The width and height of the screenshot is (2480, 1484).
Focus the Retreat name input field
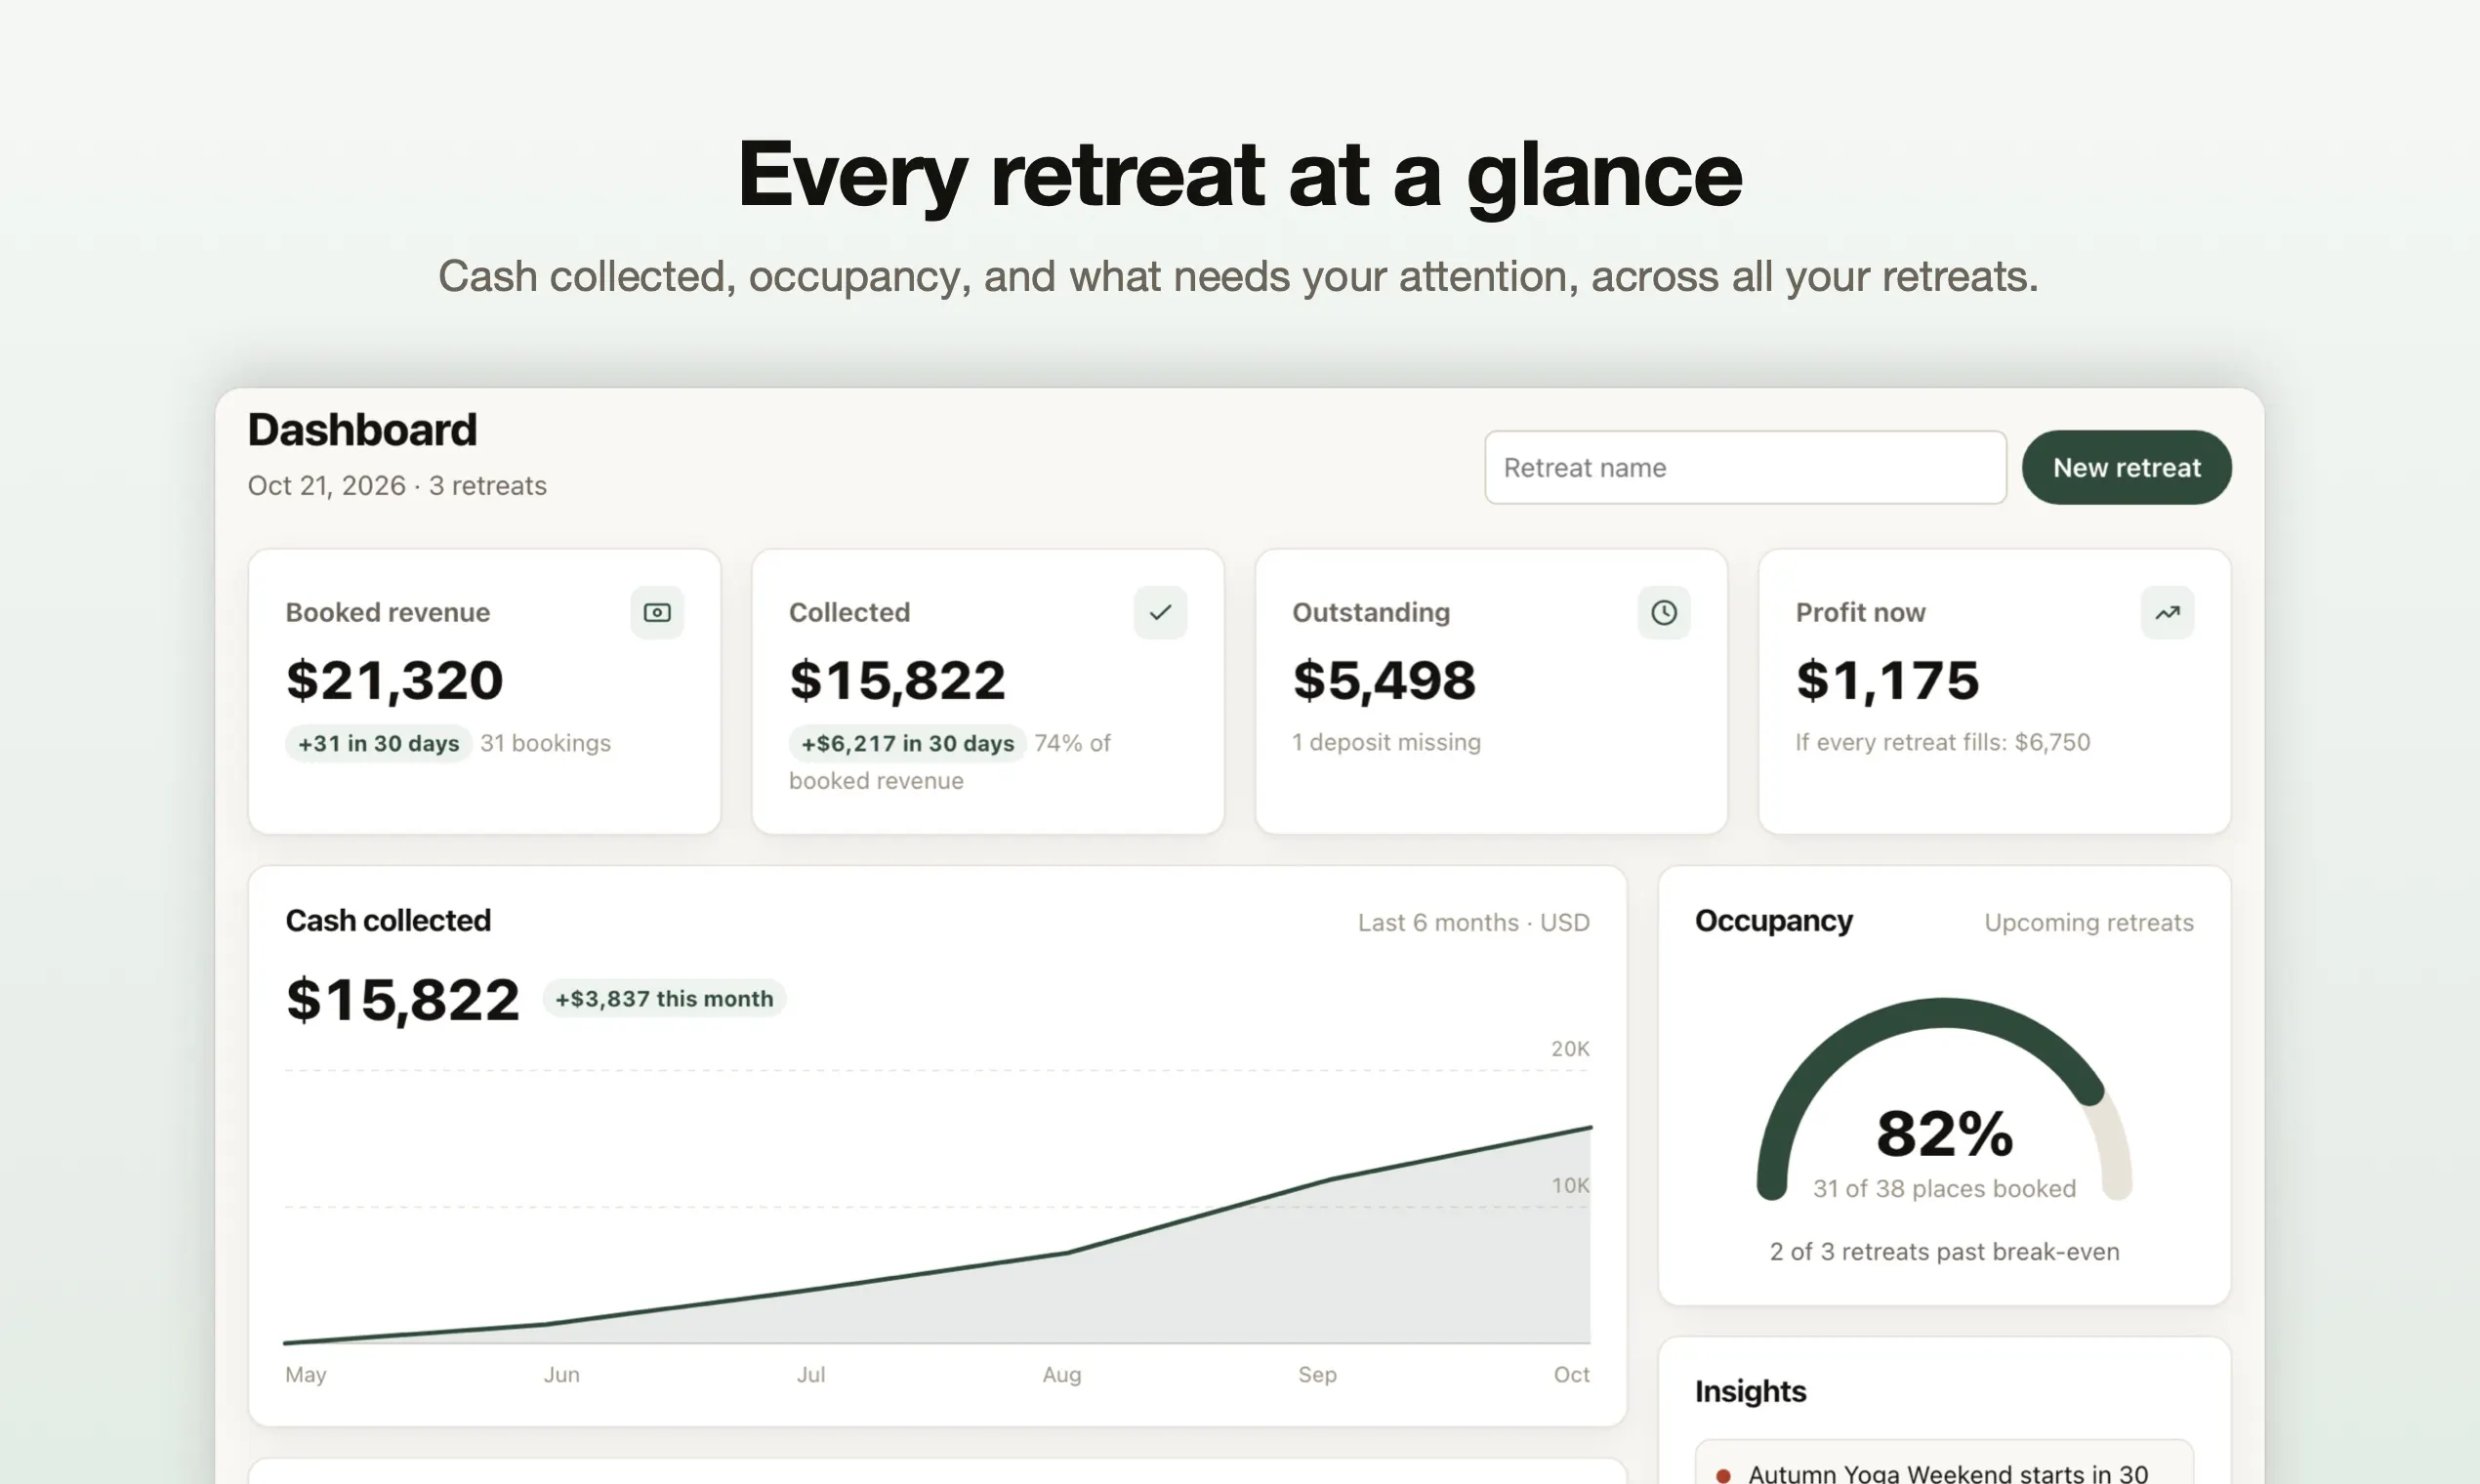point(1745,467)
